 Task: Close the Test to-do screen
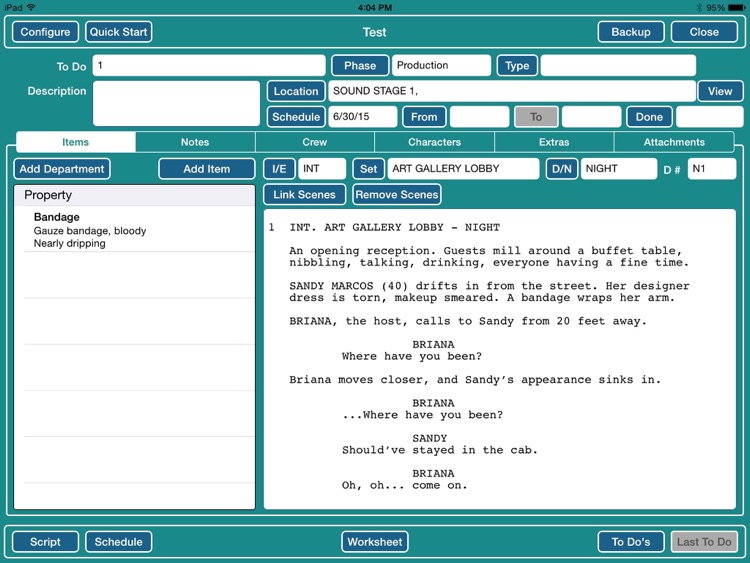point(704,32)
